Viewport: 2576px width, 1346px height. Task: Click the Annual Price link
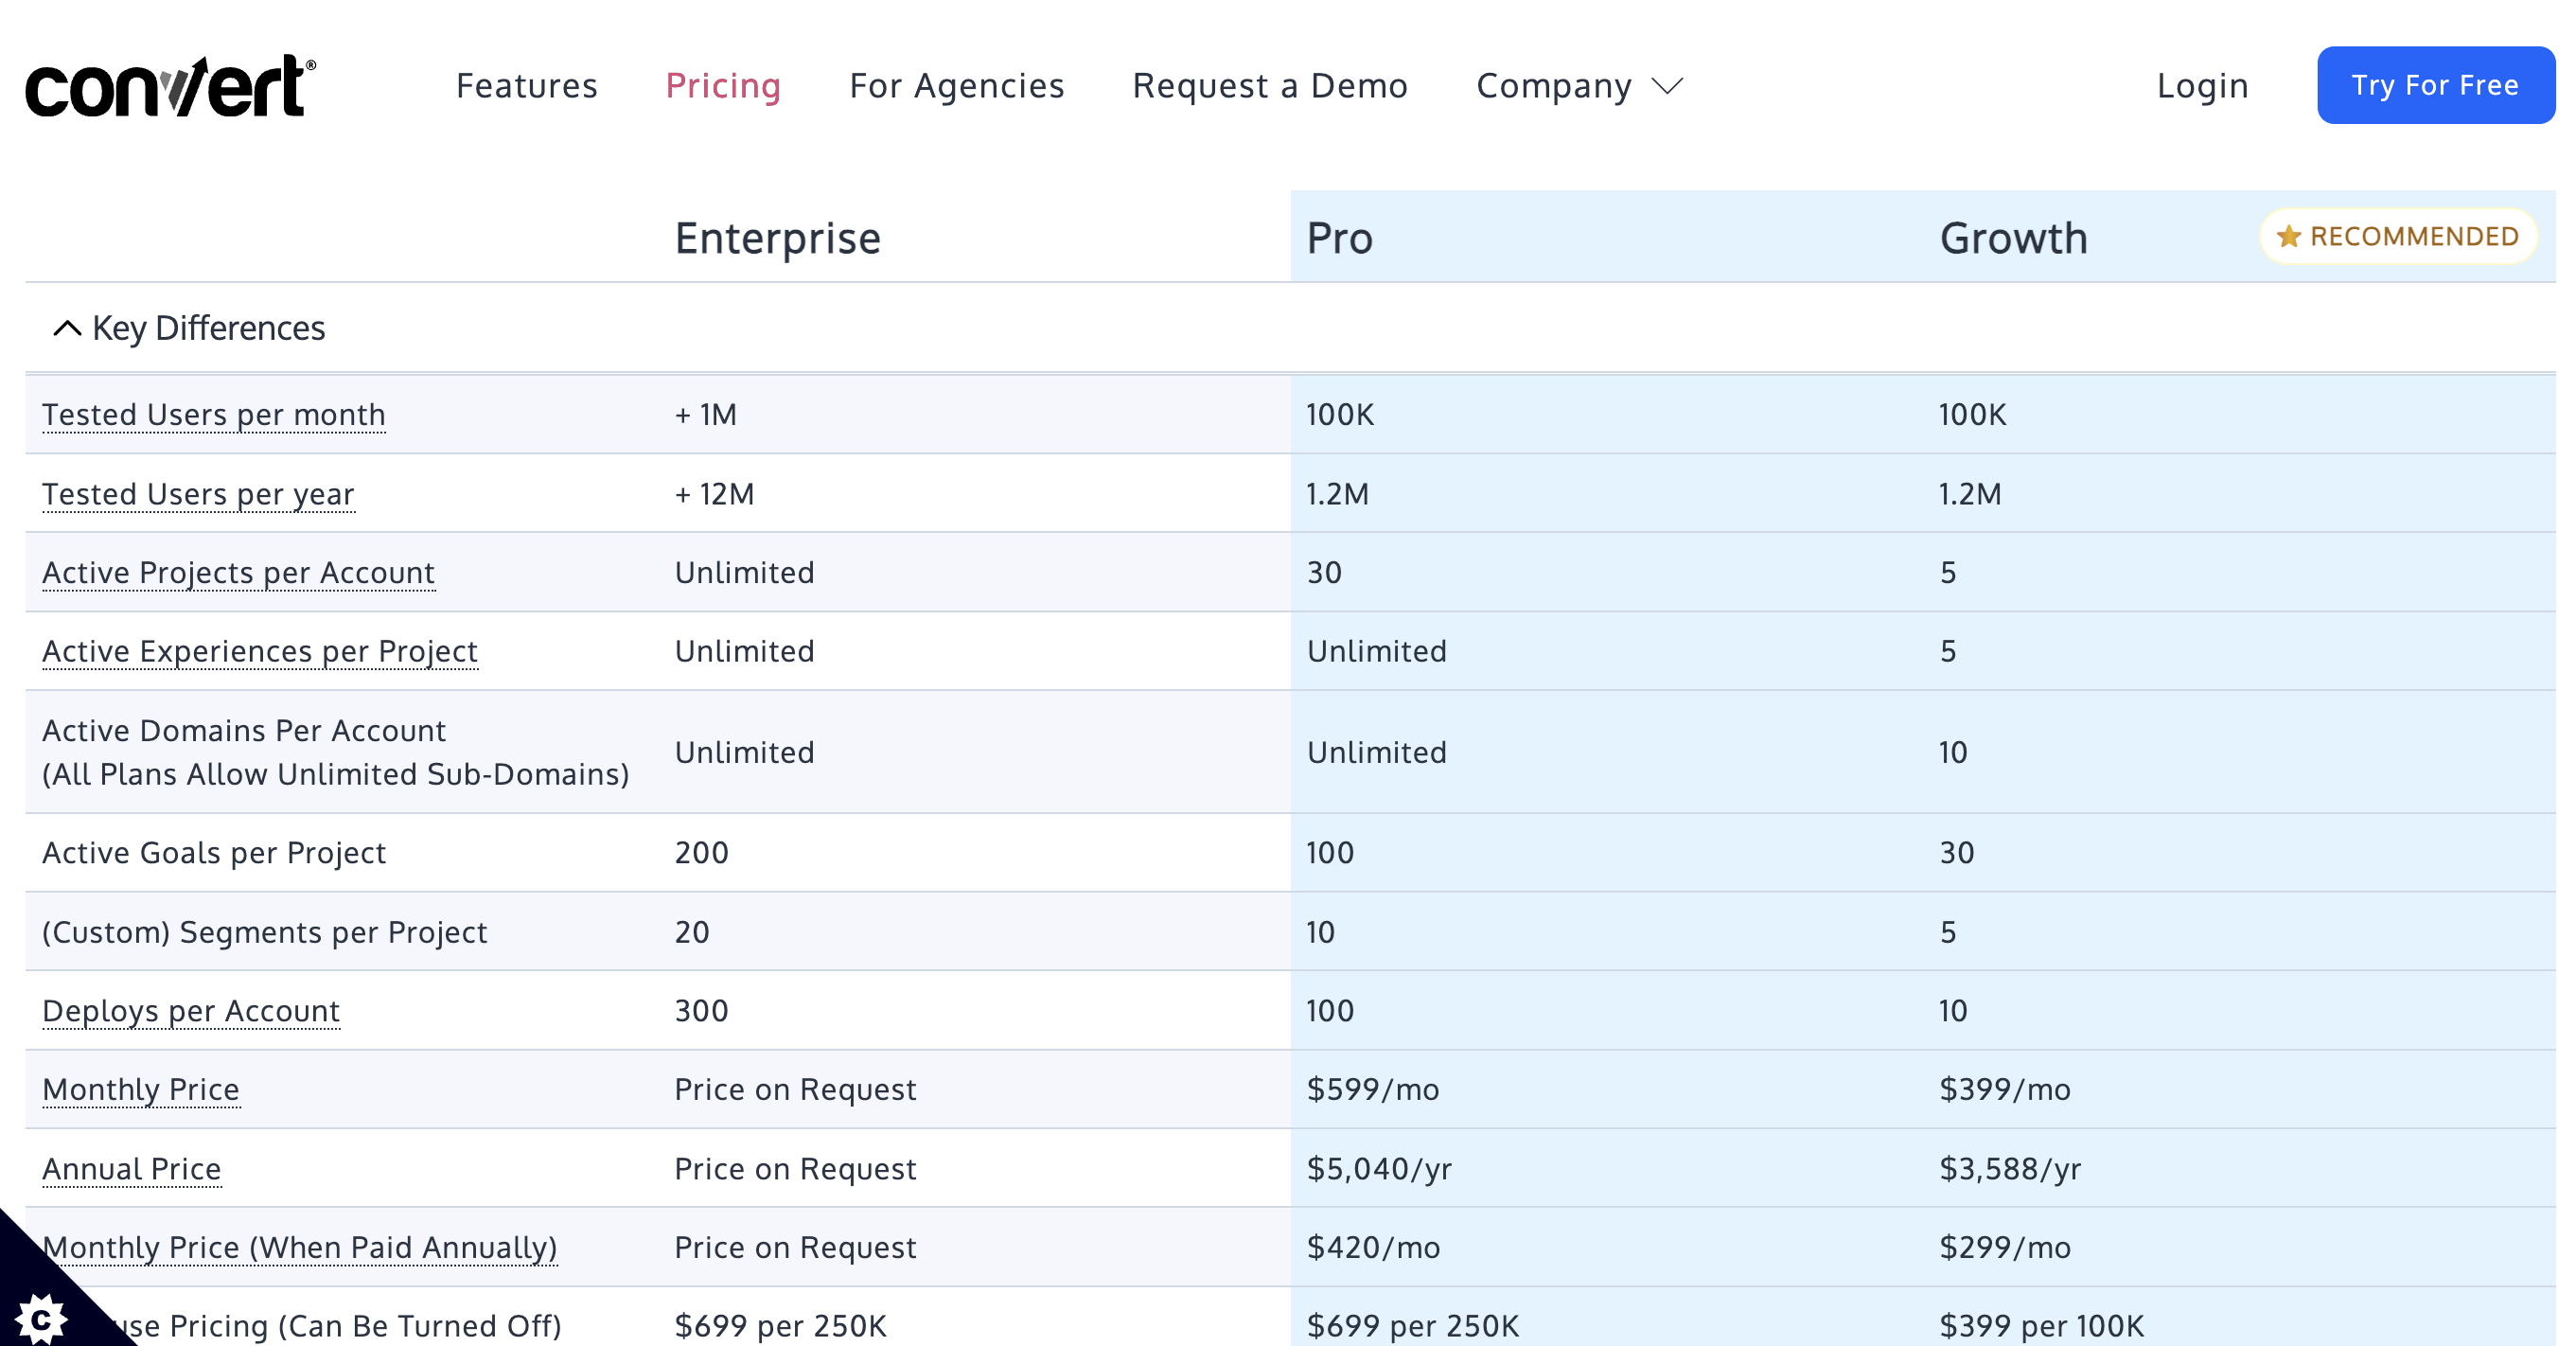tap(131, 1169)
